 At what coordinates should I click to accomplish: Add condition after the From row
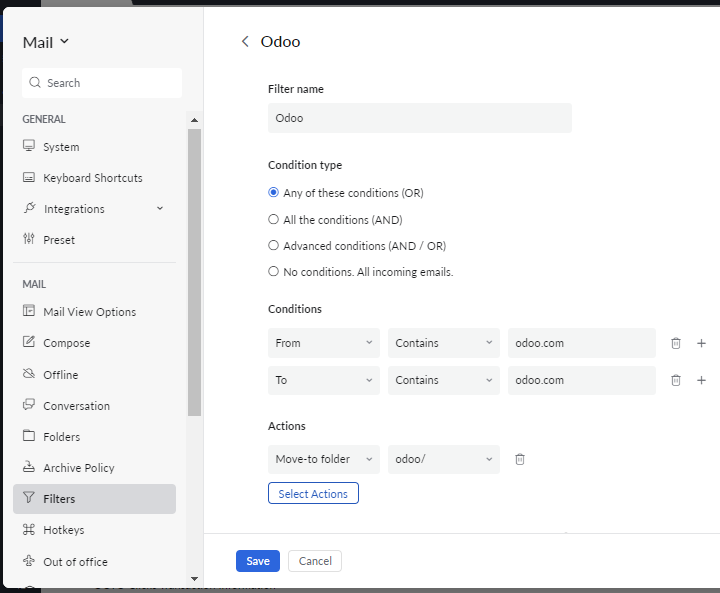point(701,343)
